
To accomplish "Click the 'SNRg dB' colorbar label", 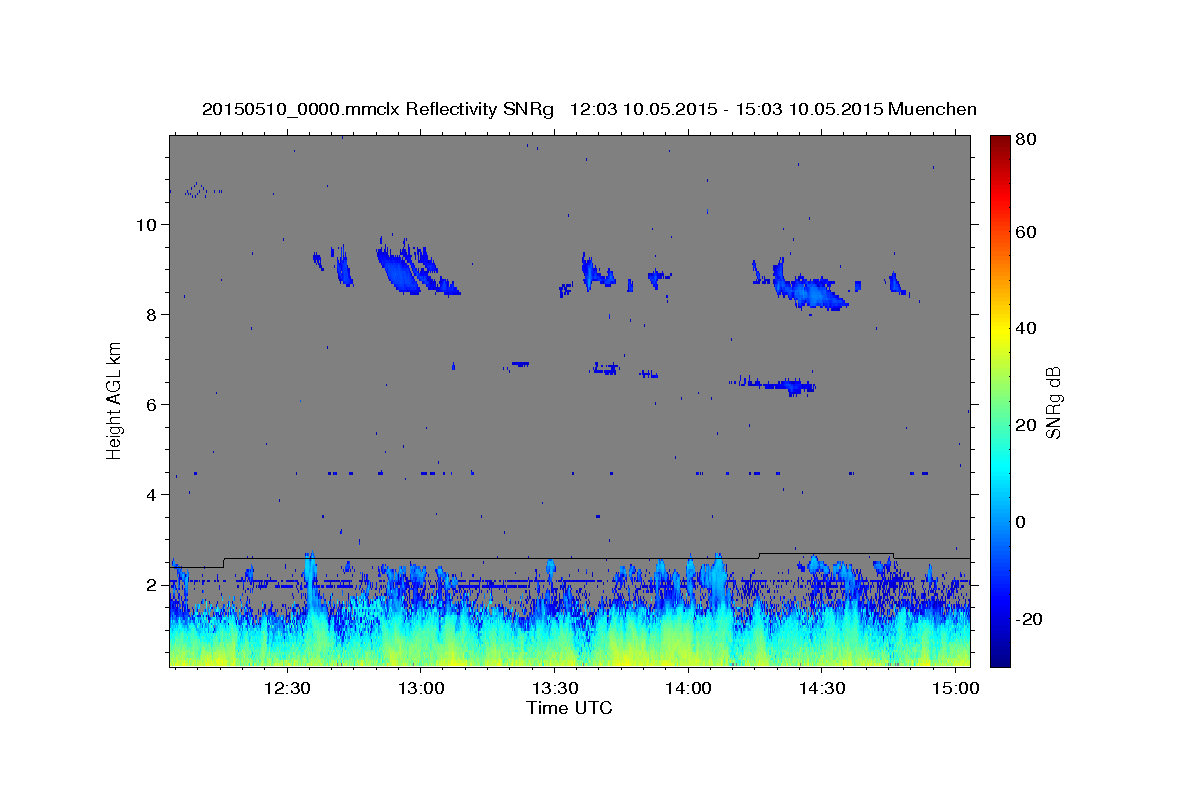I will [x=1052, y=401].
